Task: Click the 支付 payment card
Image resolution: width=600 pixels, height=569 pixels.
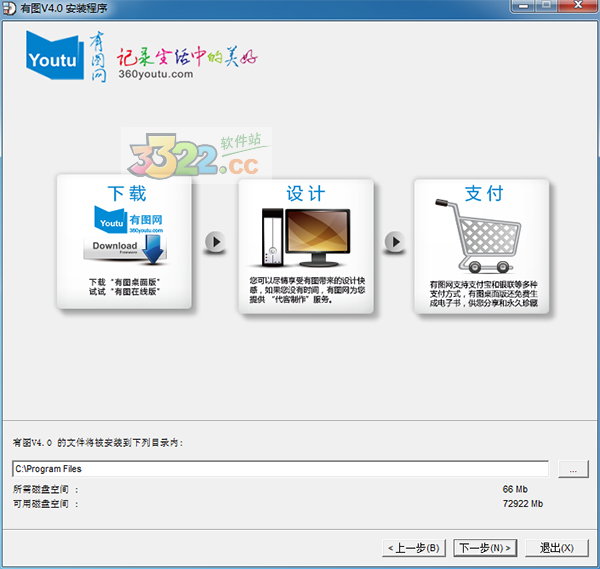Action: pos(481,246)
